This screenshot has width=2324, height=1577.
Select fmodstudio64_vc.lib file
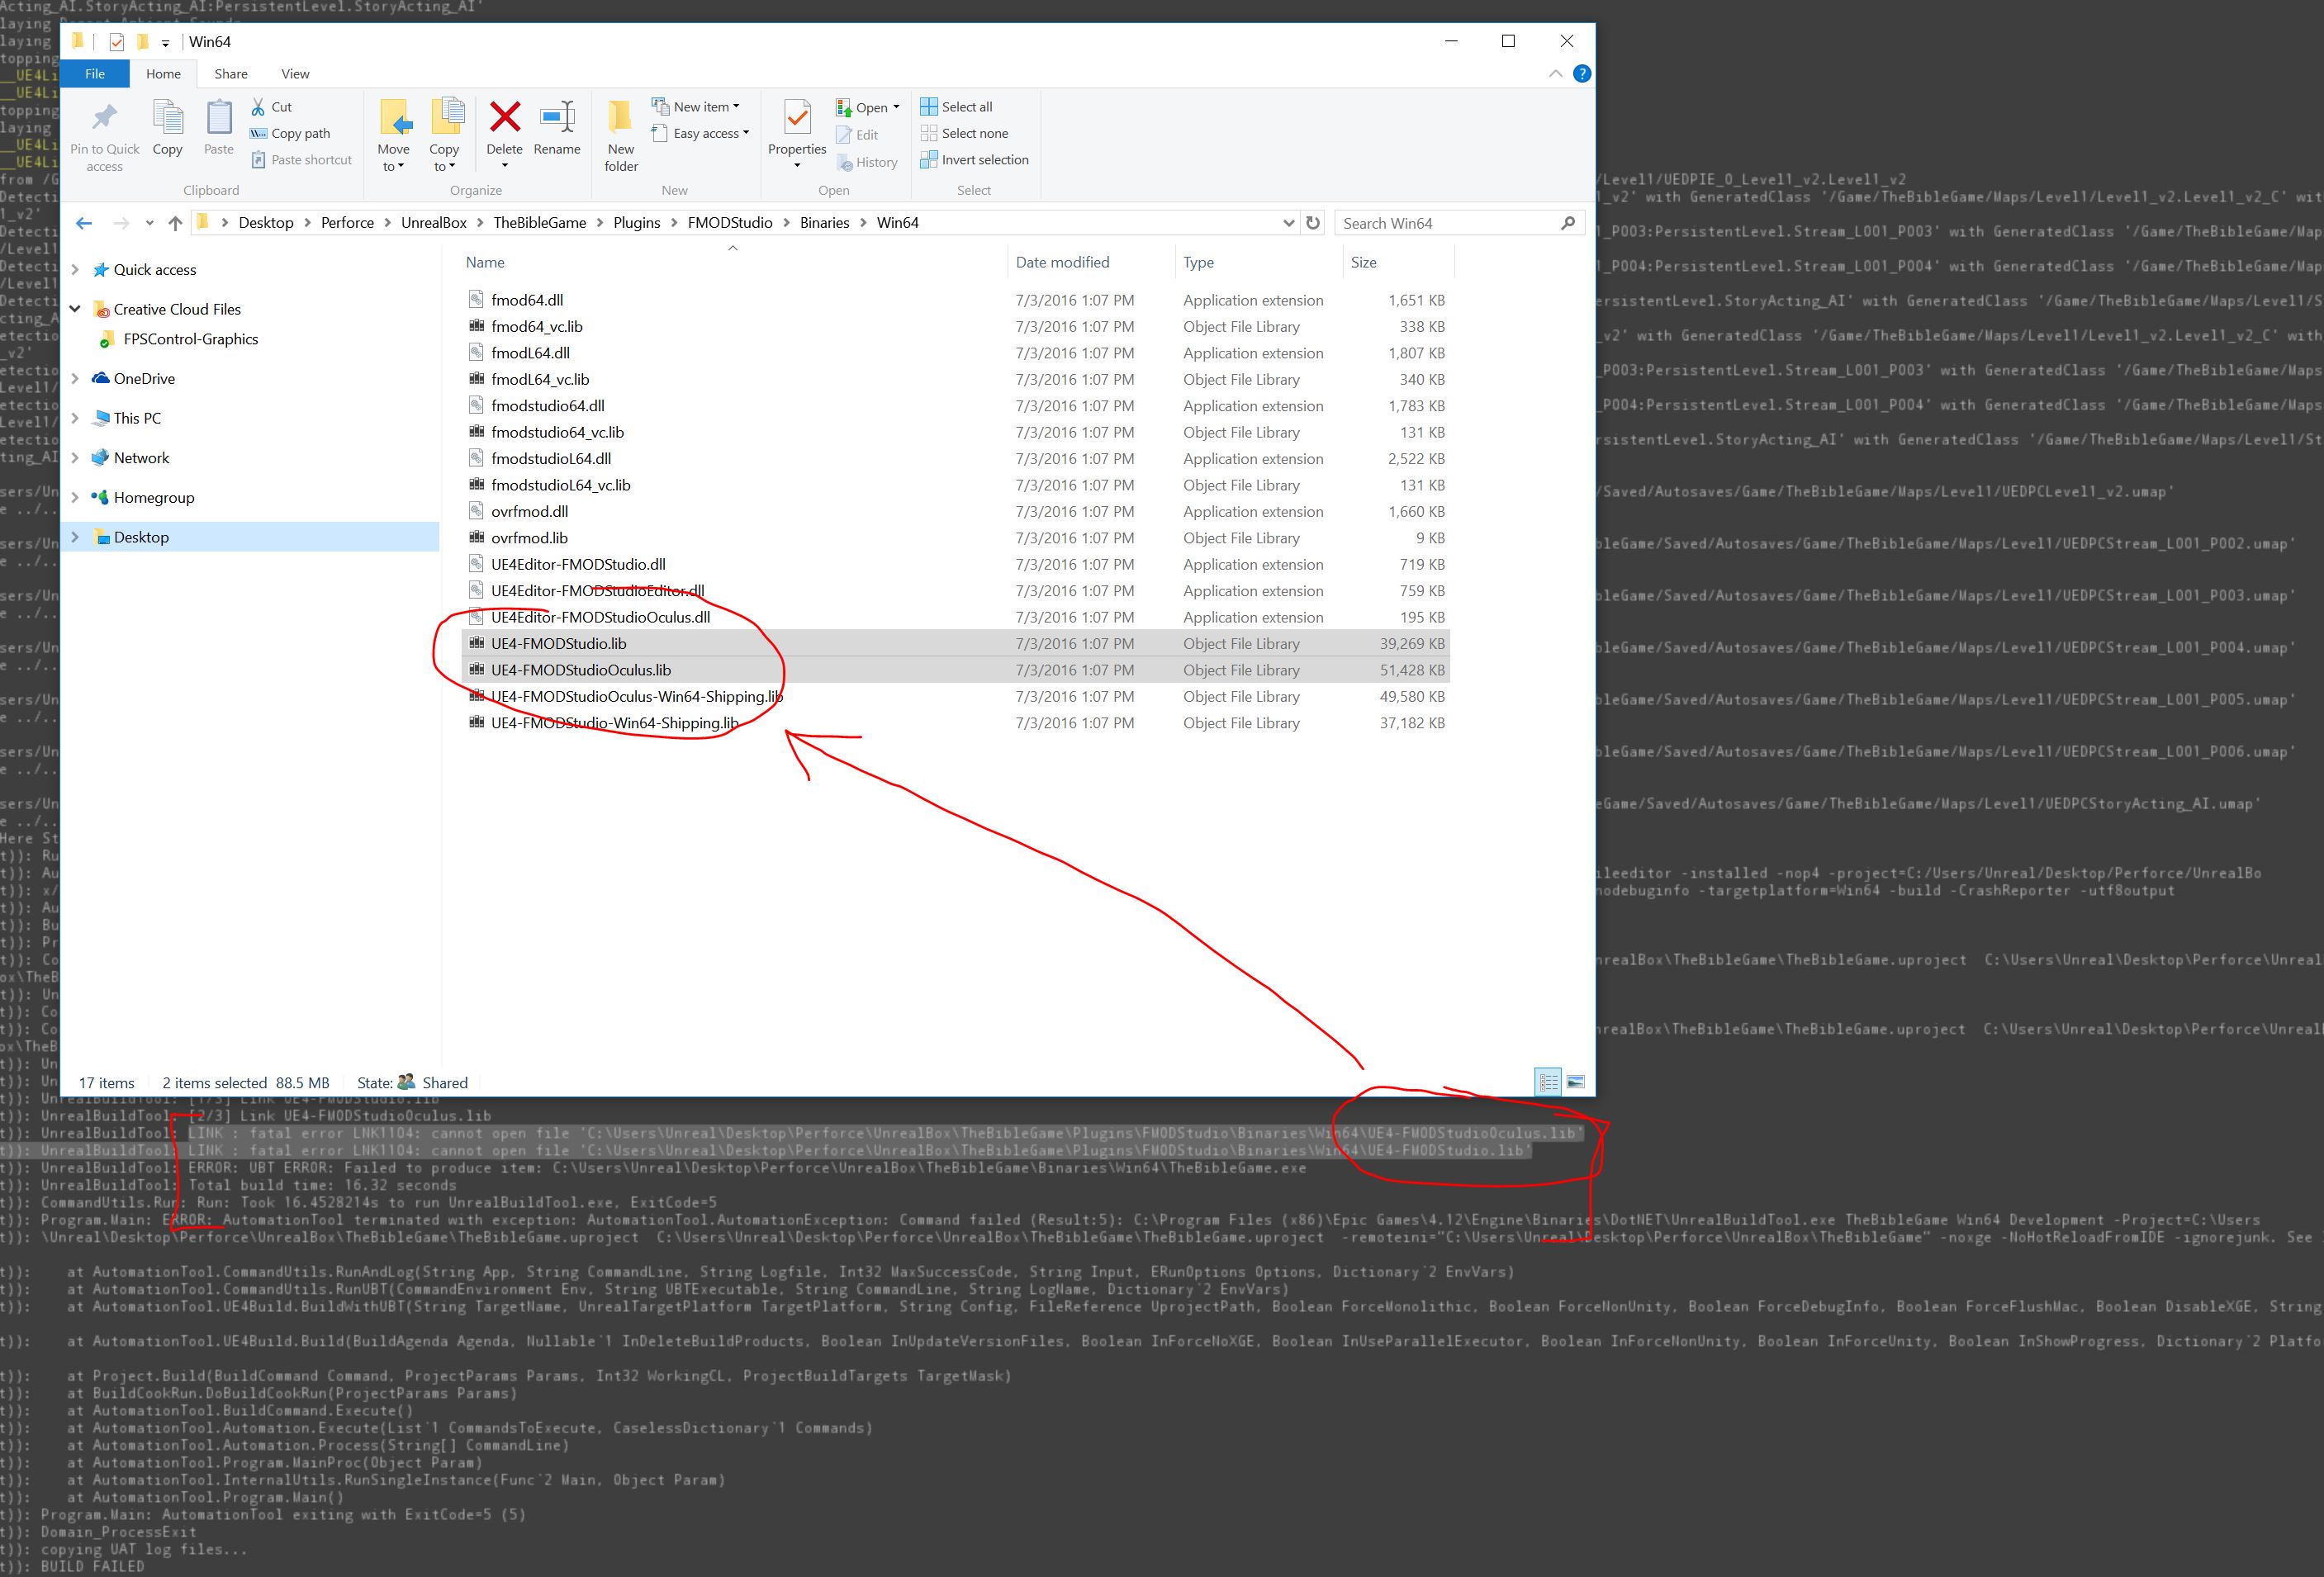(x=557, y=432)
